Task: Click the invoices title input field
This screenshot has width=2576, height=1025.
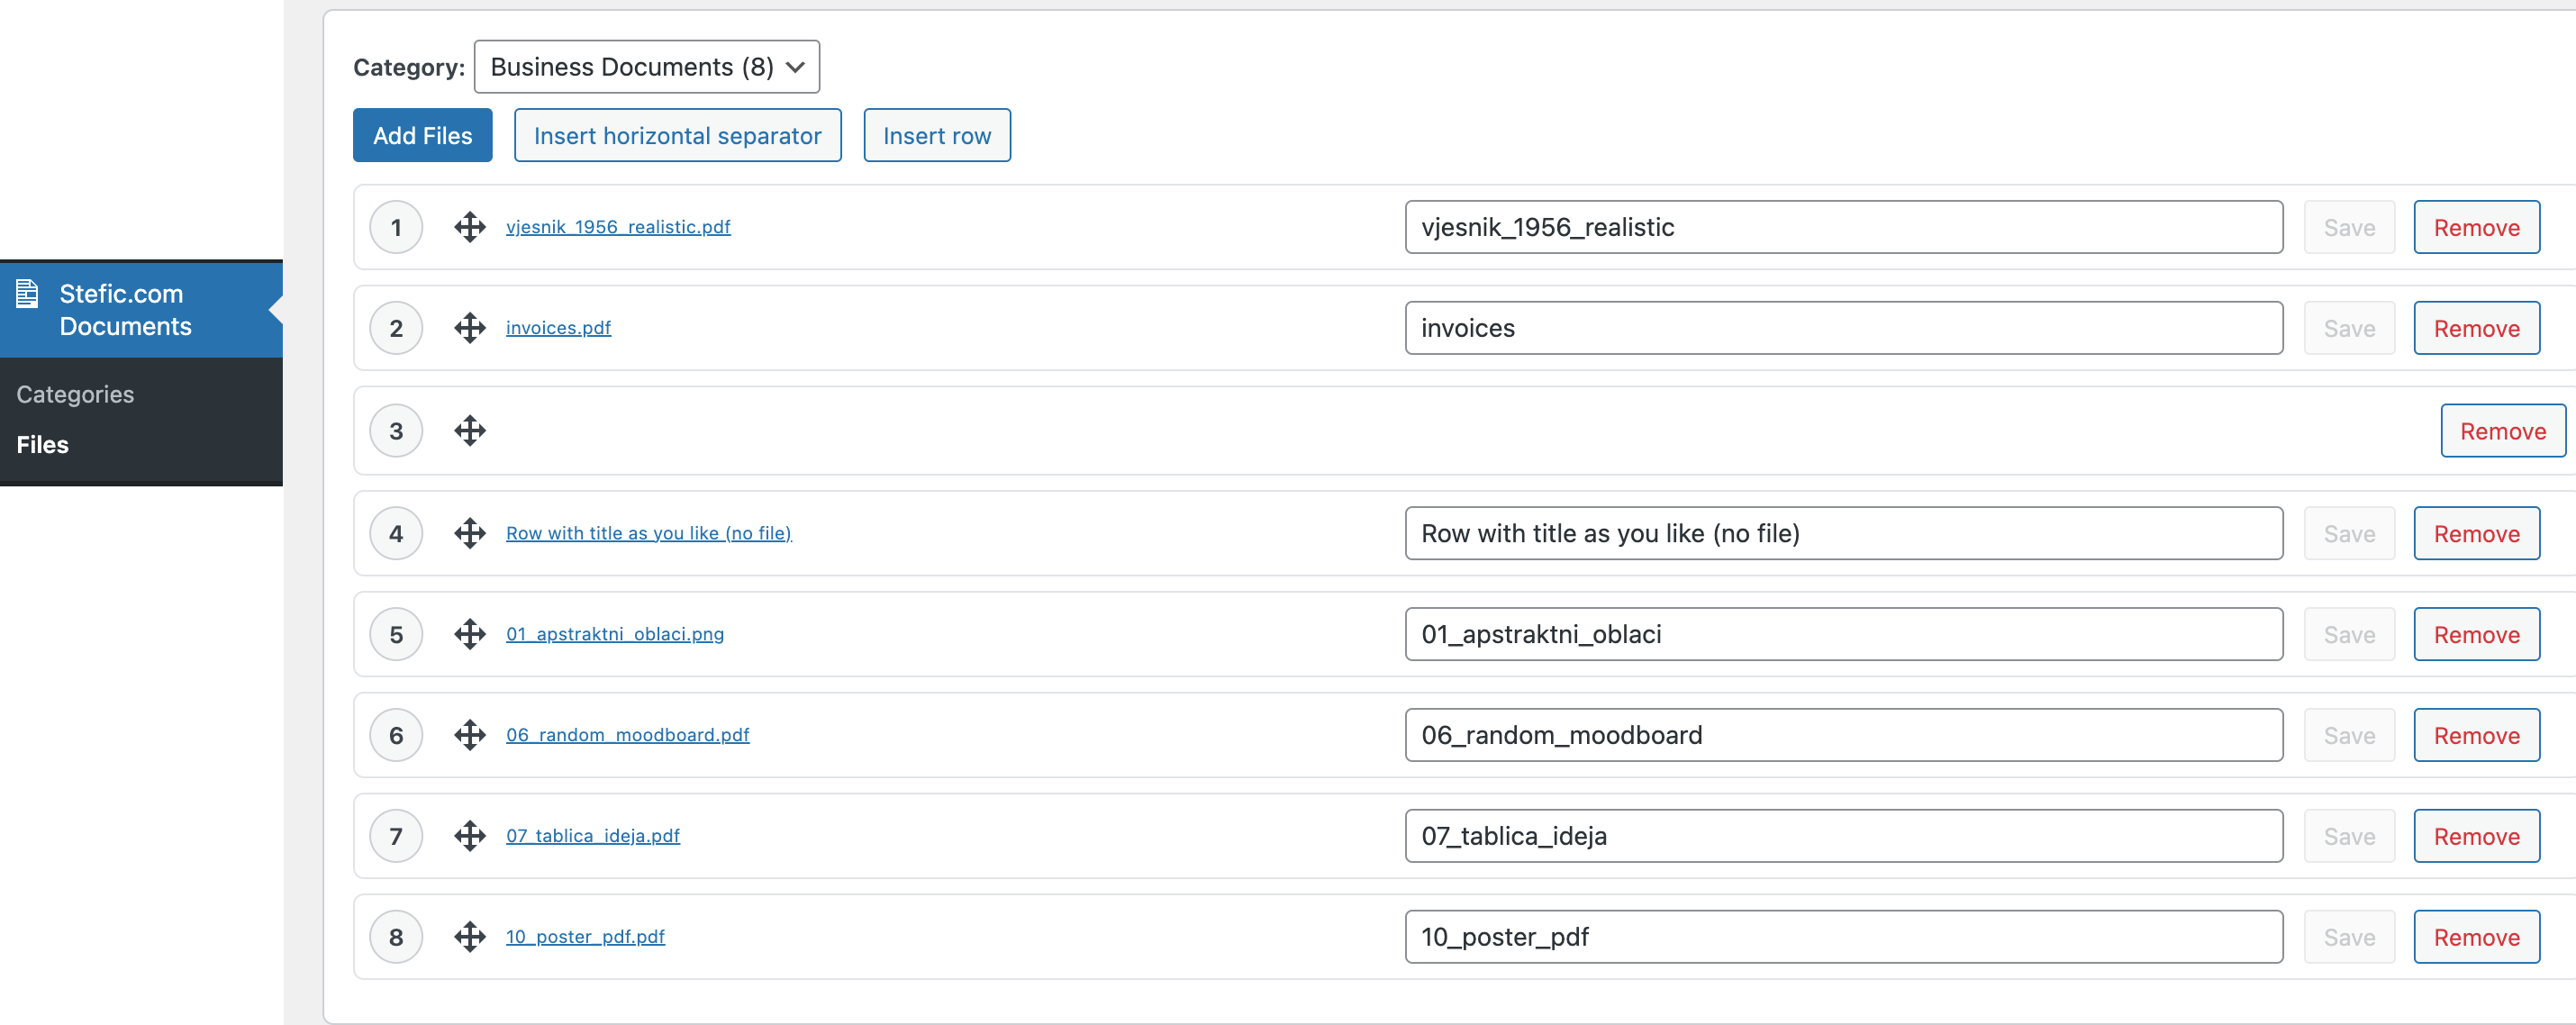Action: 1842,328
